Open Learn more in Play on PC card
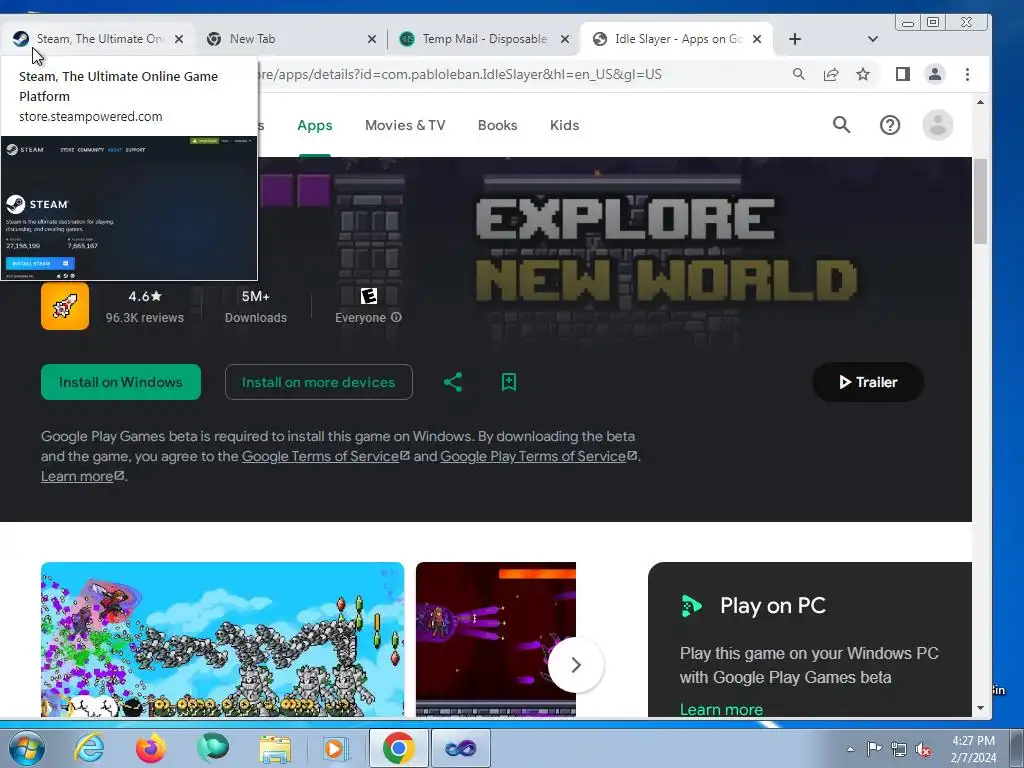The height and width of the screenshot is (768, 1024). coord(721,709)
